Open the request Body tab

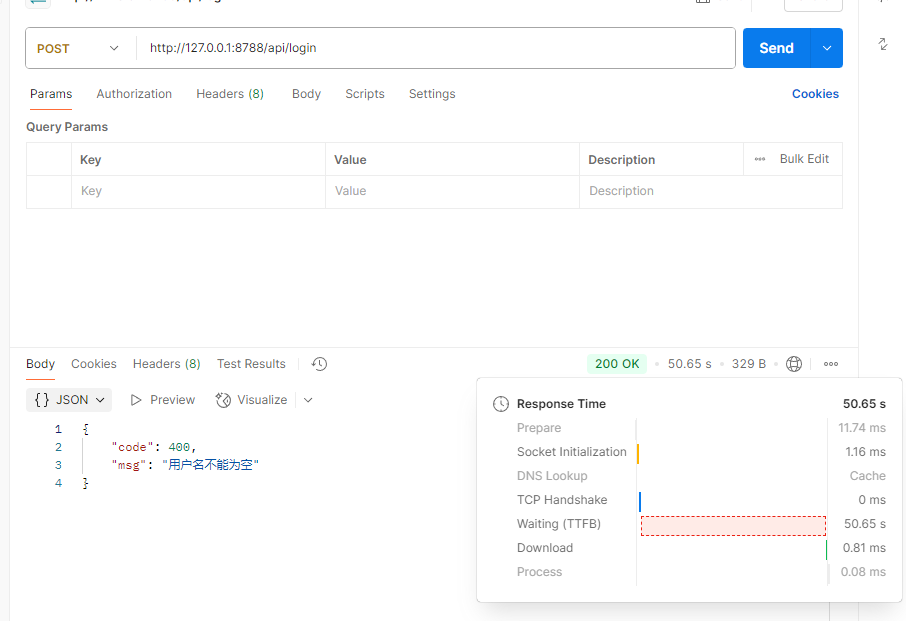pyautogui.click(x=306, y=94)
